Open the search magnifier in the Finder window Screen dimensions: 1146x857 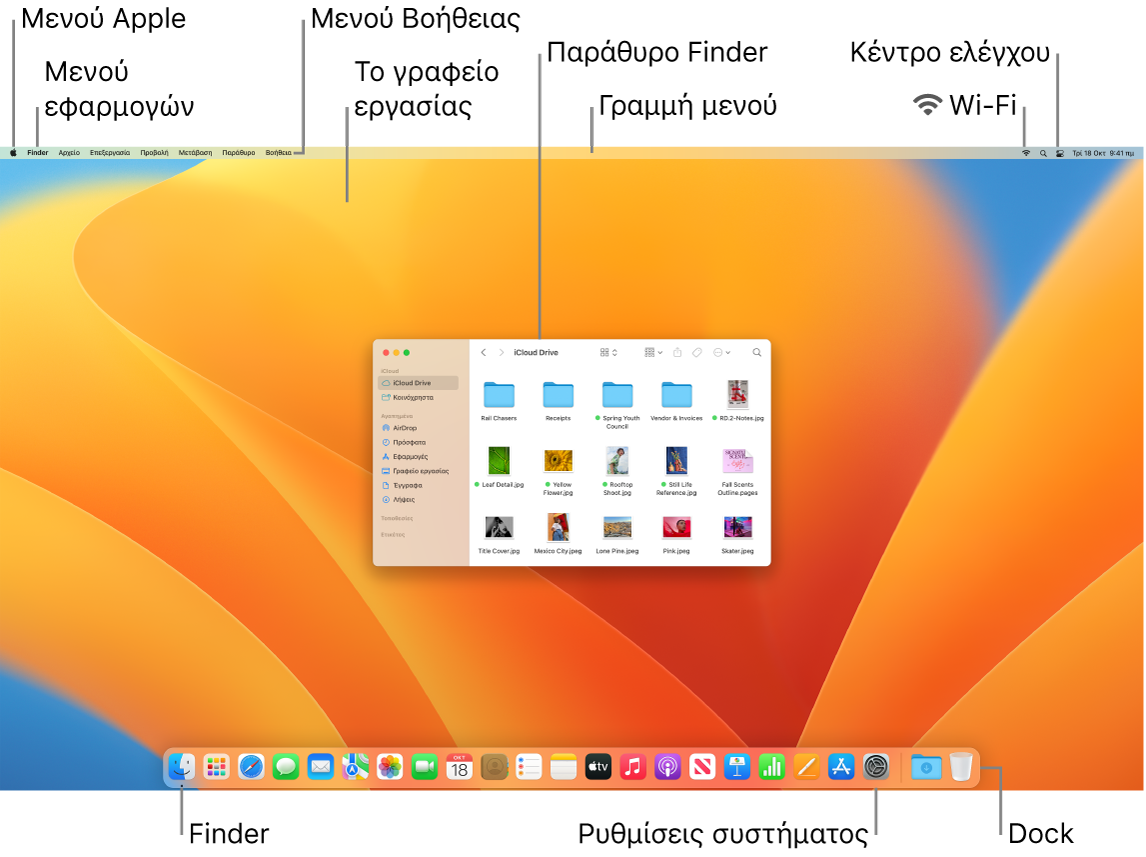coord(758,352)
